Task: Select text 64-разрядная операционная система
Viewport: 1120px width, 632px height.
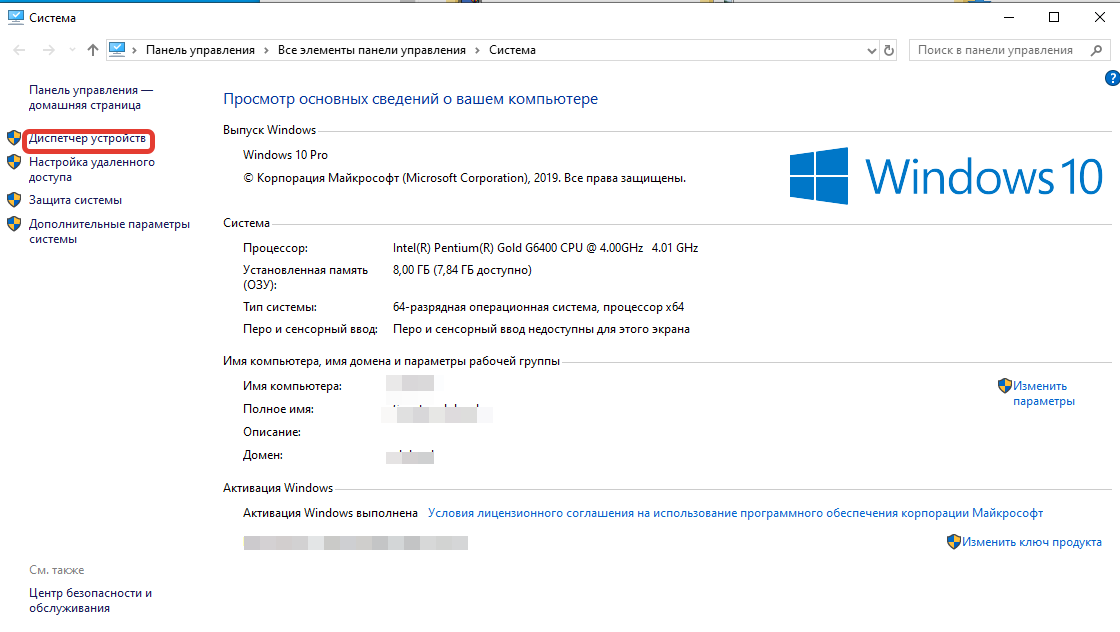Action: 539,307
